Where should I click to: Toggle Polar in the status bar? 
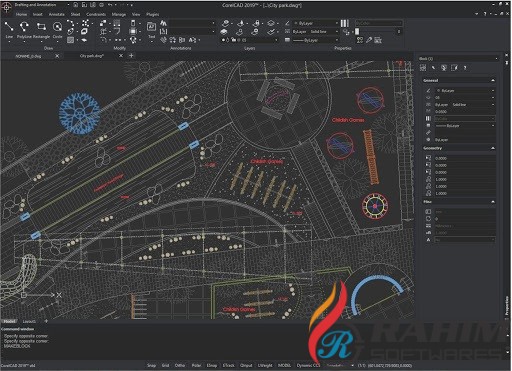[196, 365]
